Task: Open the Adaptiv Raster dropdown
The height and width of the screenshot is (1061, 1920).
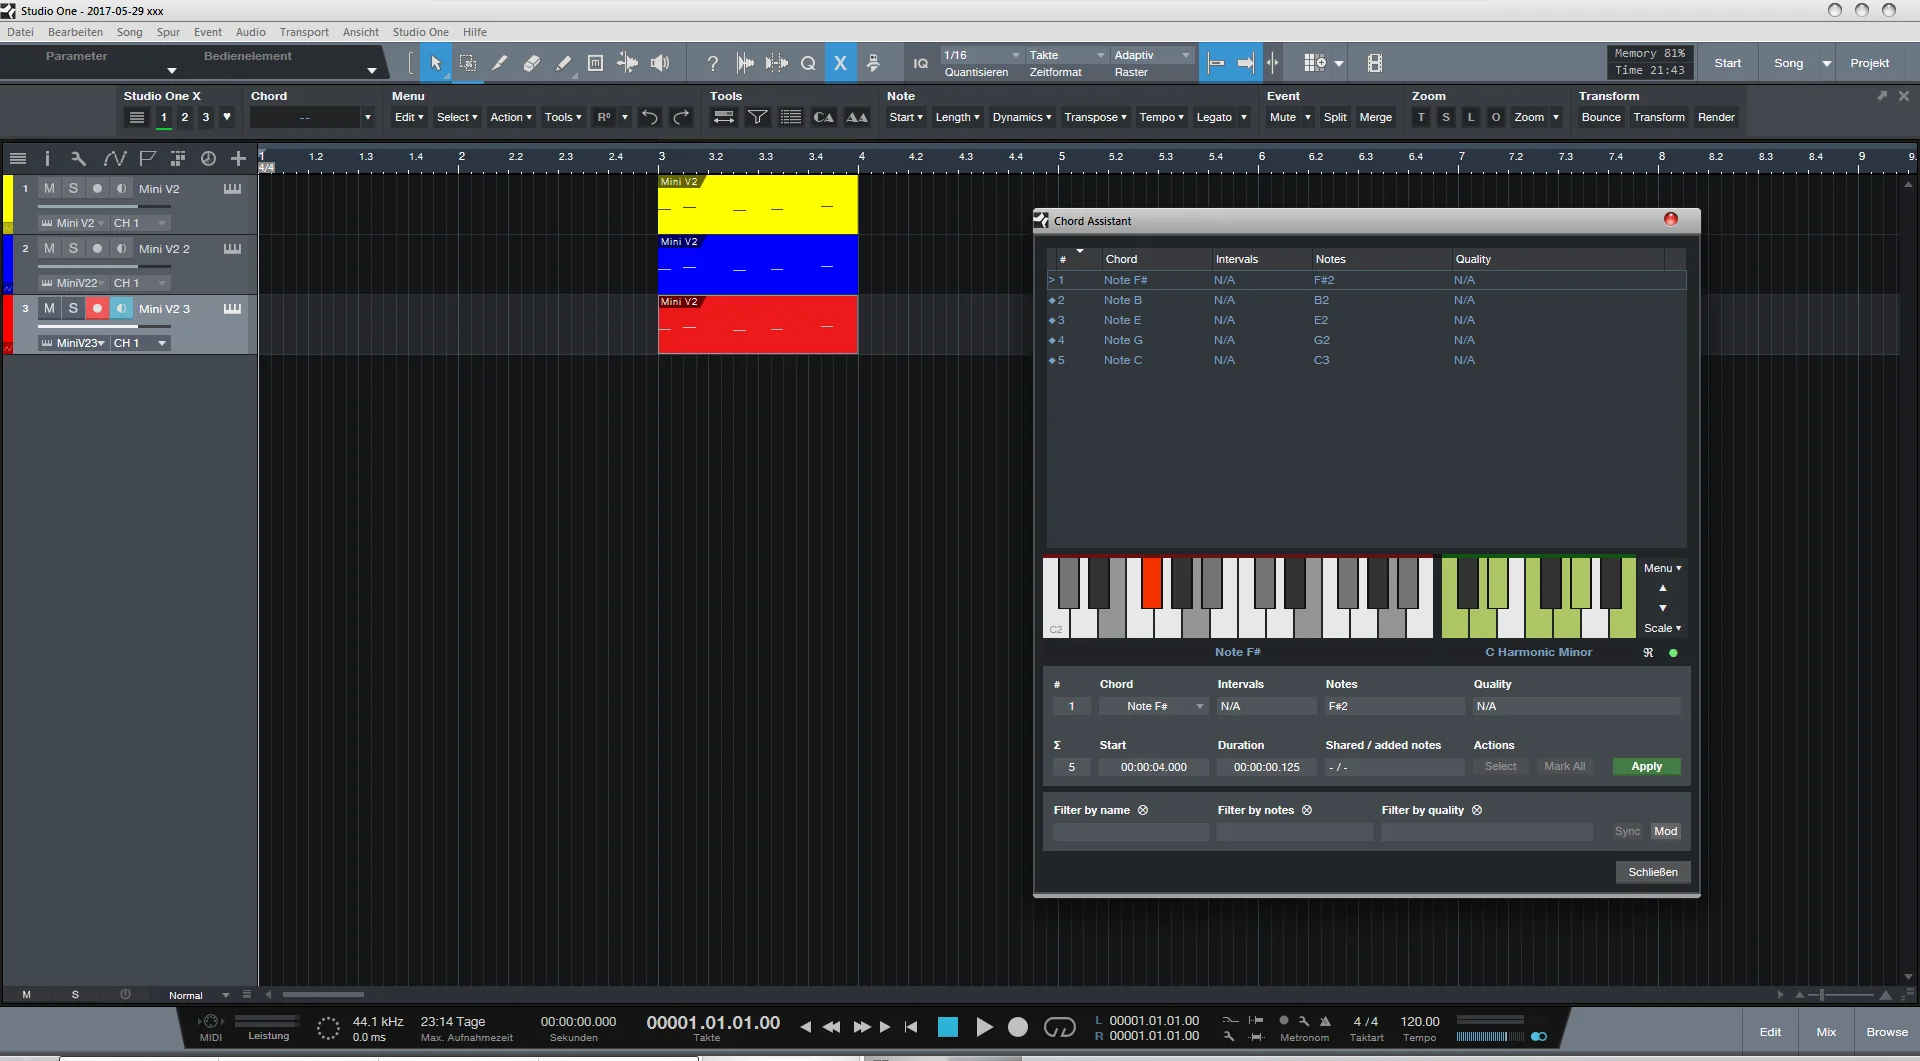Action: click(1153, 55)
